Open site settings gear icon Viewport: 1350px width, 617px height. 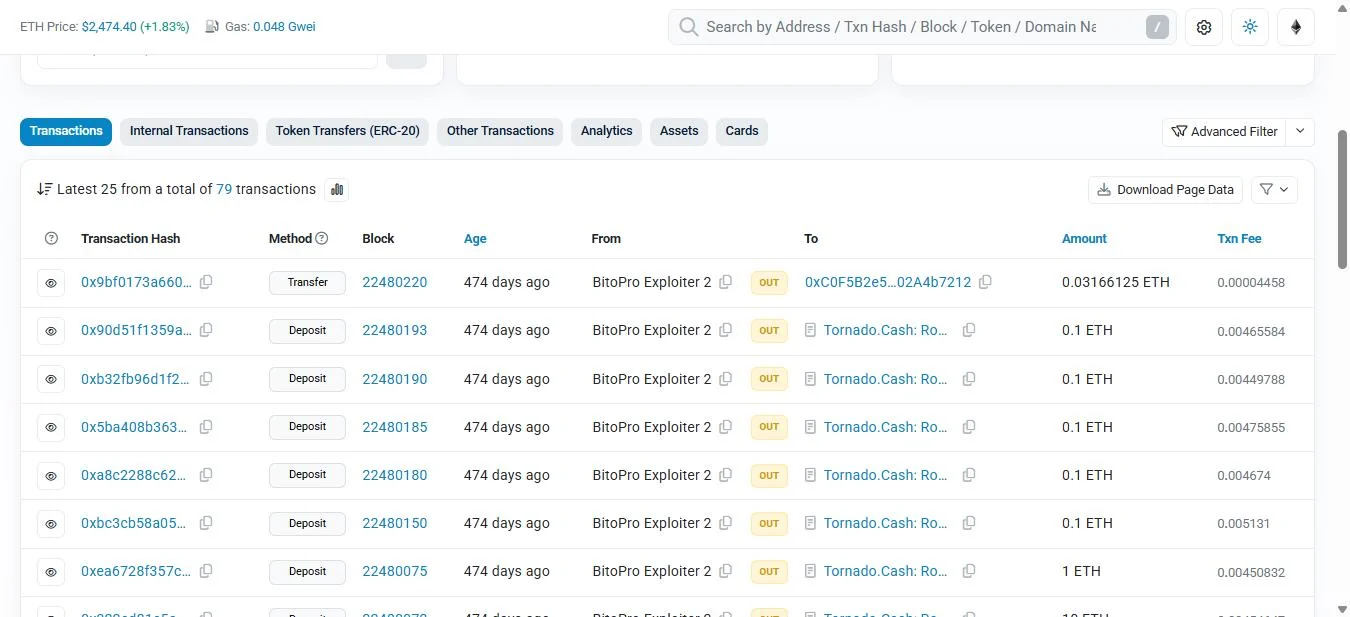[1204, 27]
